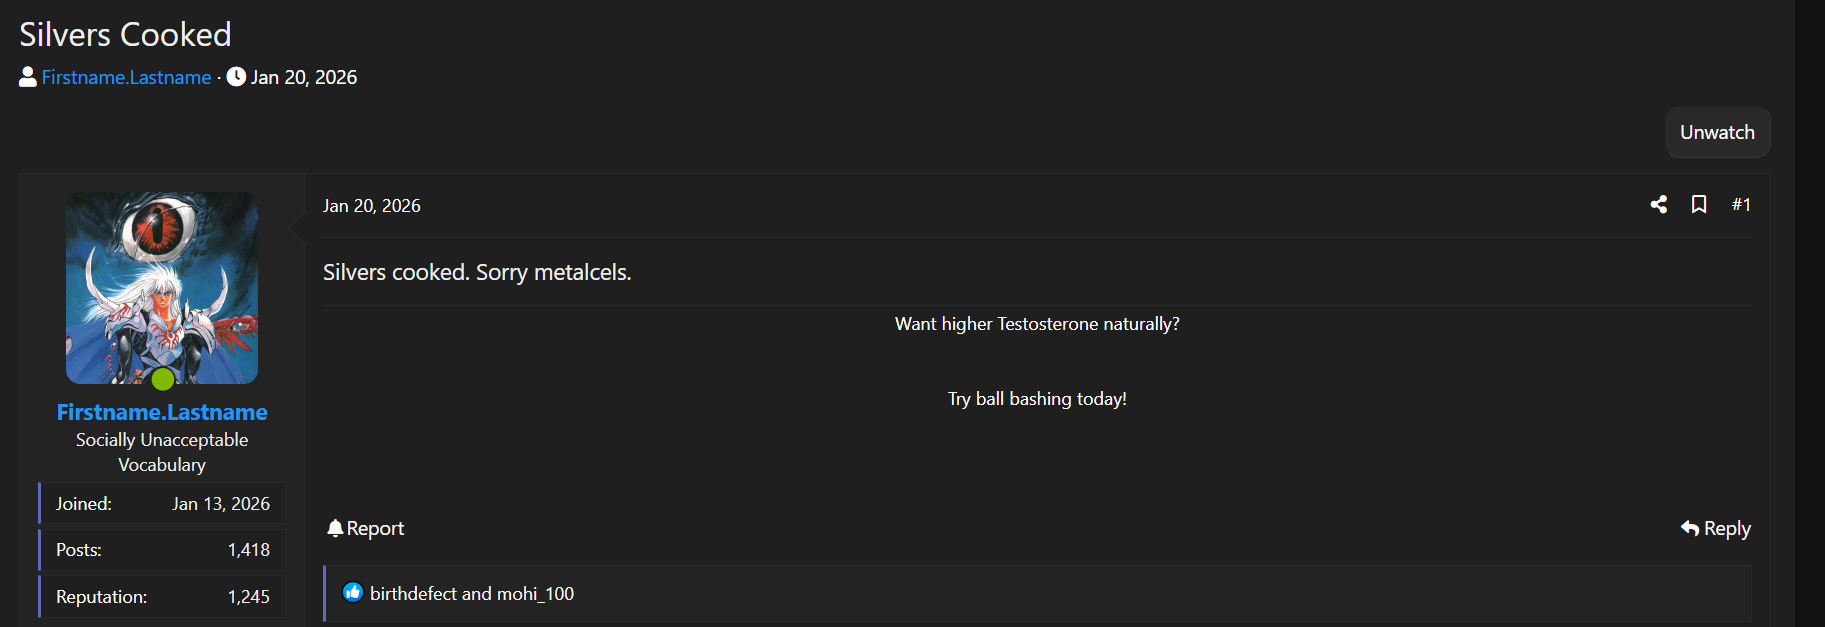Open the #1 post permalink
The height and width of the screenshot is (627, 1825).
[x=1741, y=205]
